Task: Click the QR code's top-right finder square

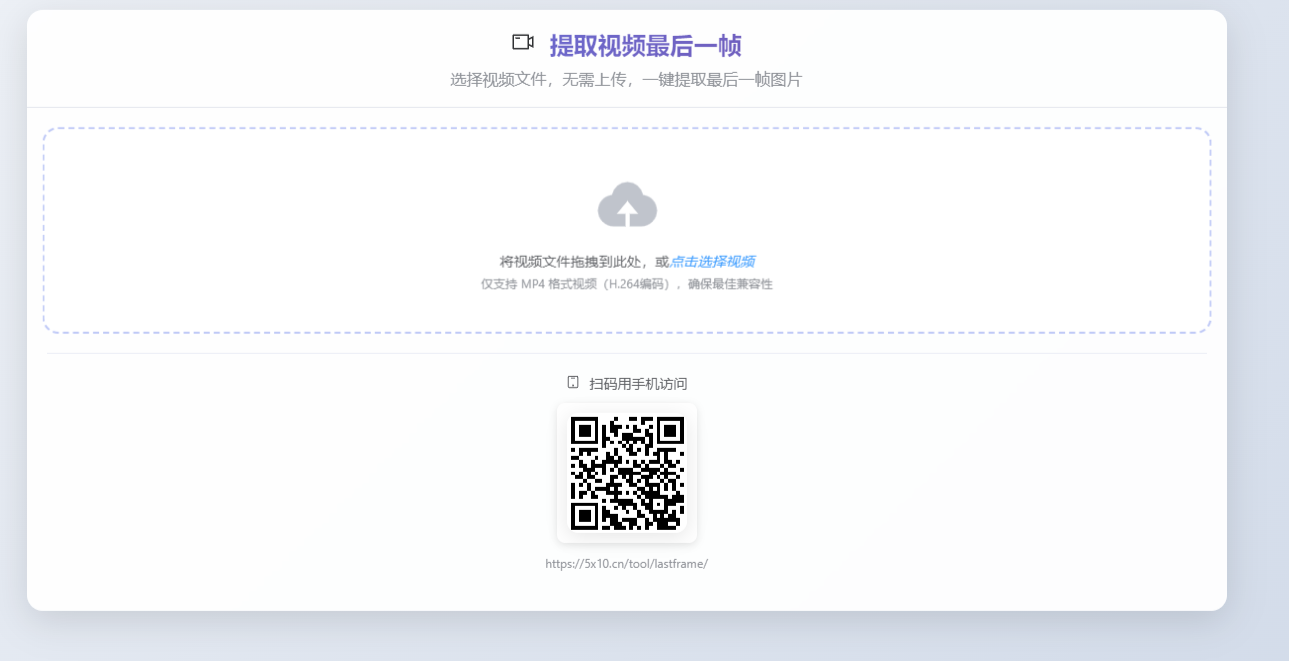Action: [x=670, y=430]
